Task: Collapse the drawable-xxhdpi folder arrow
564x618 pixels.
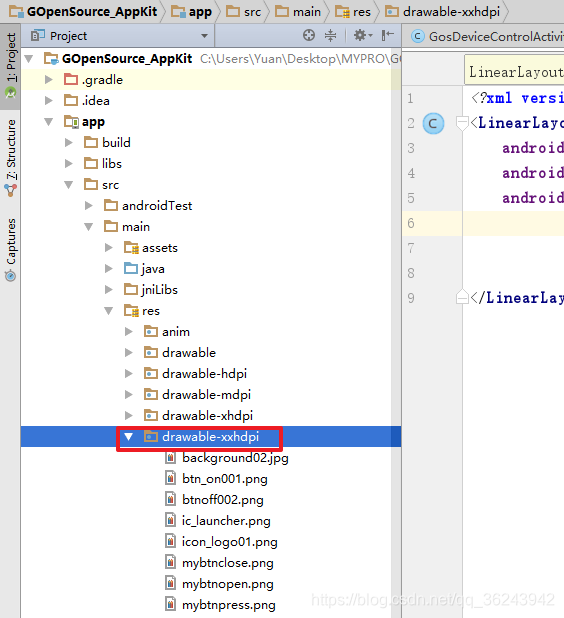Action: pos(128,437)
